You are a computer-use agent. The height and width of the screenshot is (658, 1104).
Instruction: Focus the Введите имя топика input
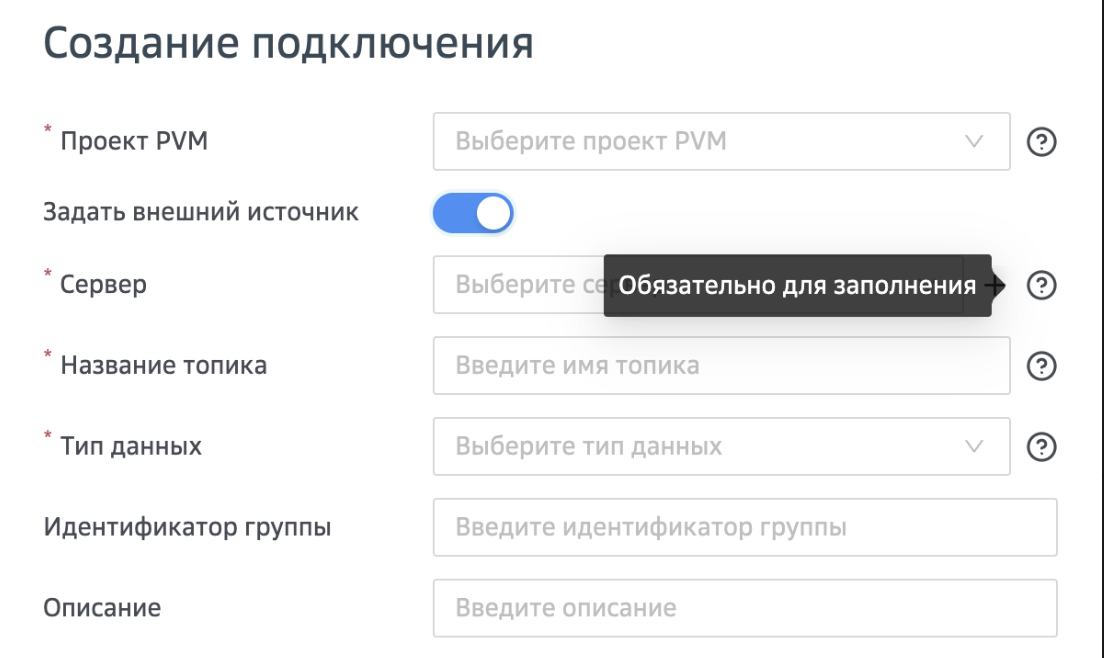pos(720,366)
